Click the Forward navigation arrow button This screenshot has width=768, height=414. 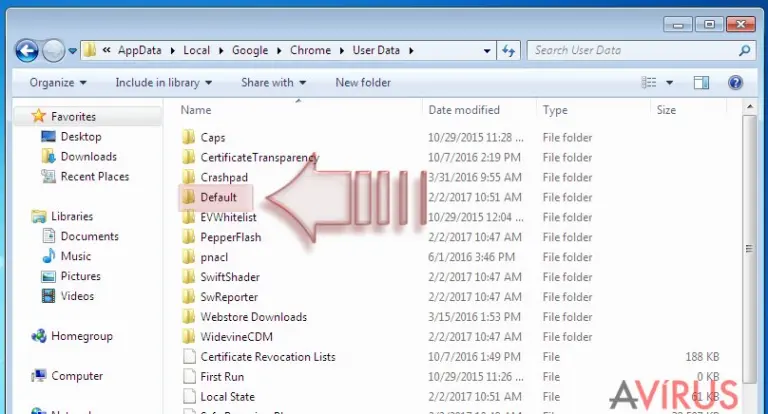click(x=53, y=50)
